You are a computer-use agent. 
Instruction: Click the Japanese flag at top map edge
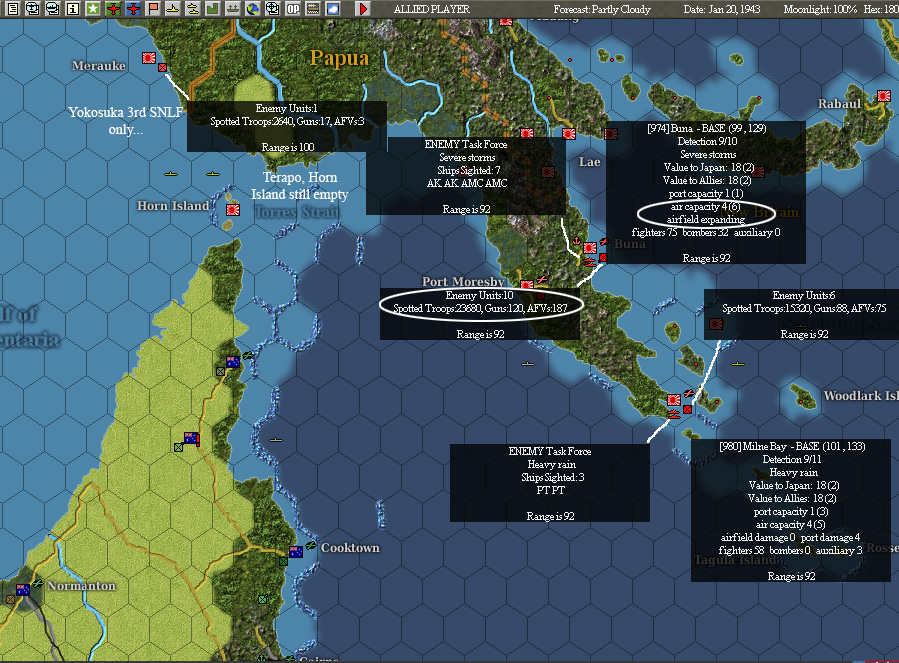[x=506, y=22]
